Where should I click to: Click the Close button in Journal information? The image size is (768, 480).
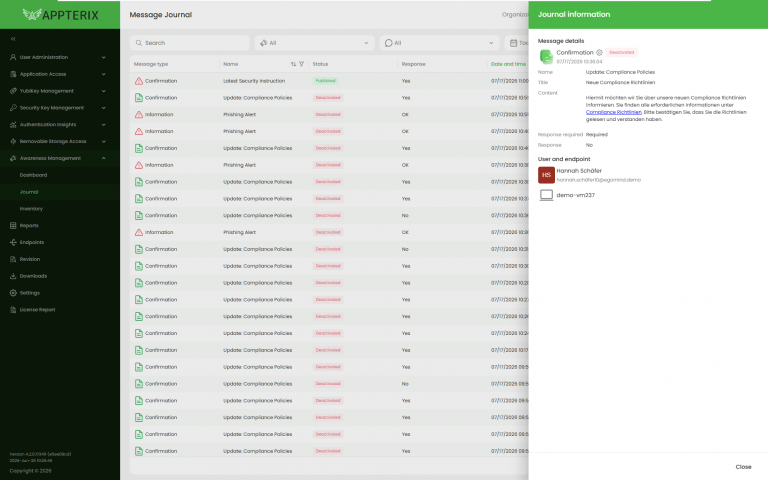[x=743, y=467]
